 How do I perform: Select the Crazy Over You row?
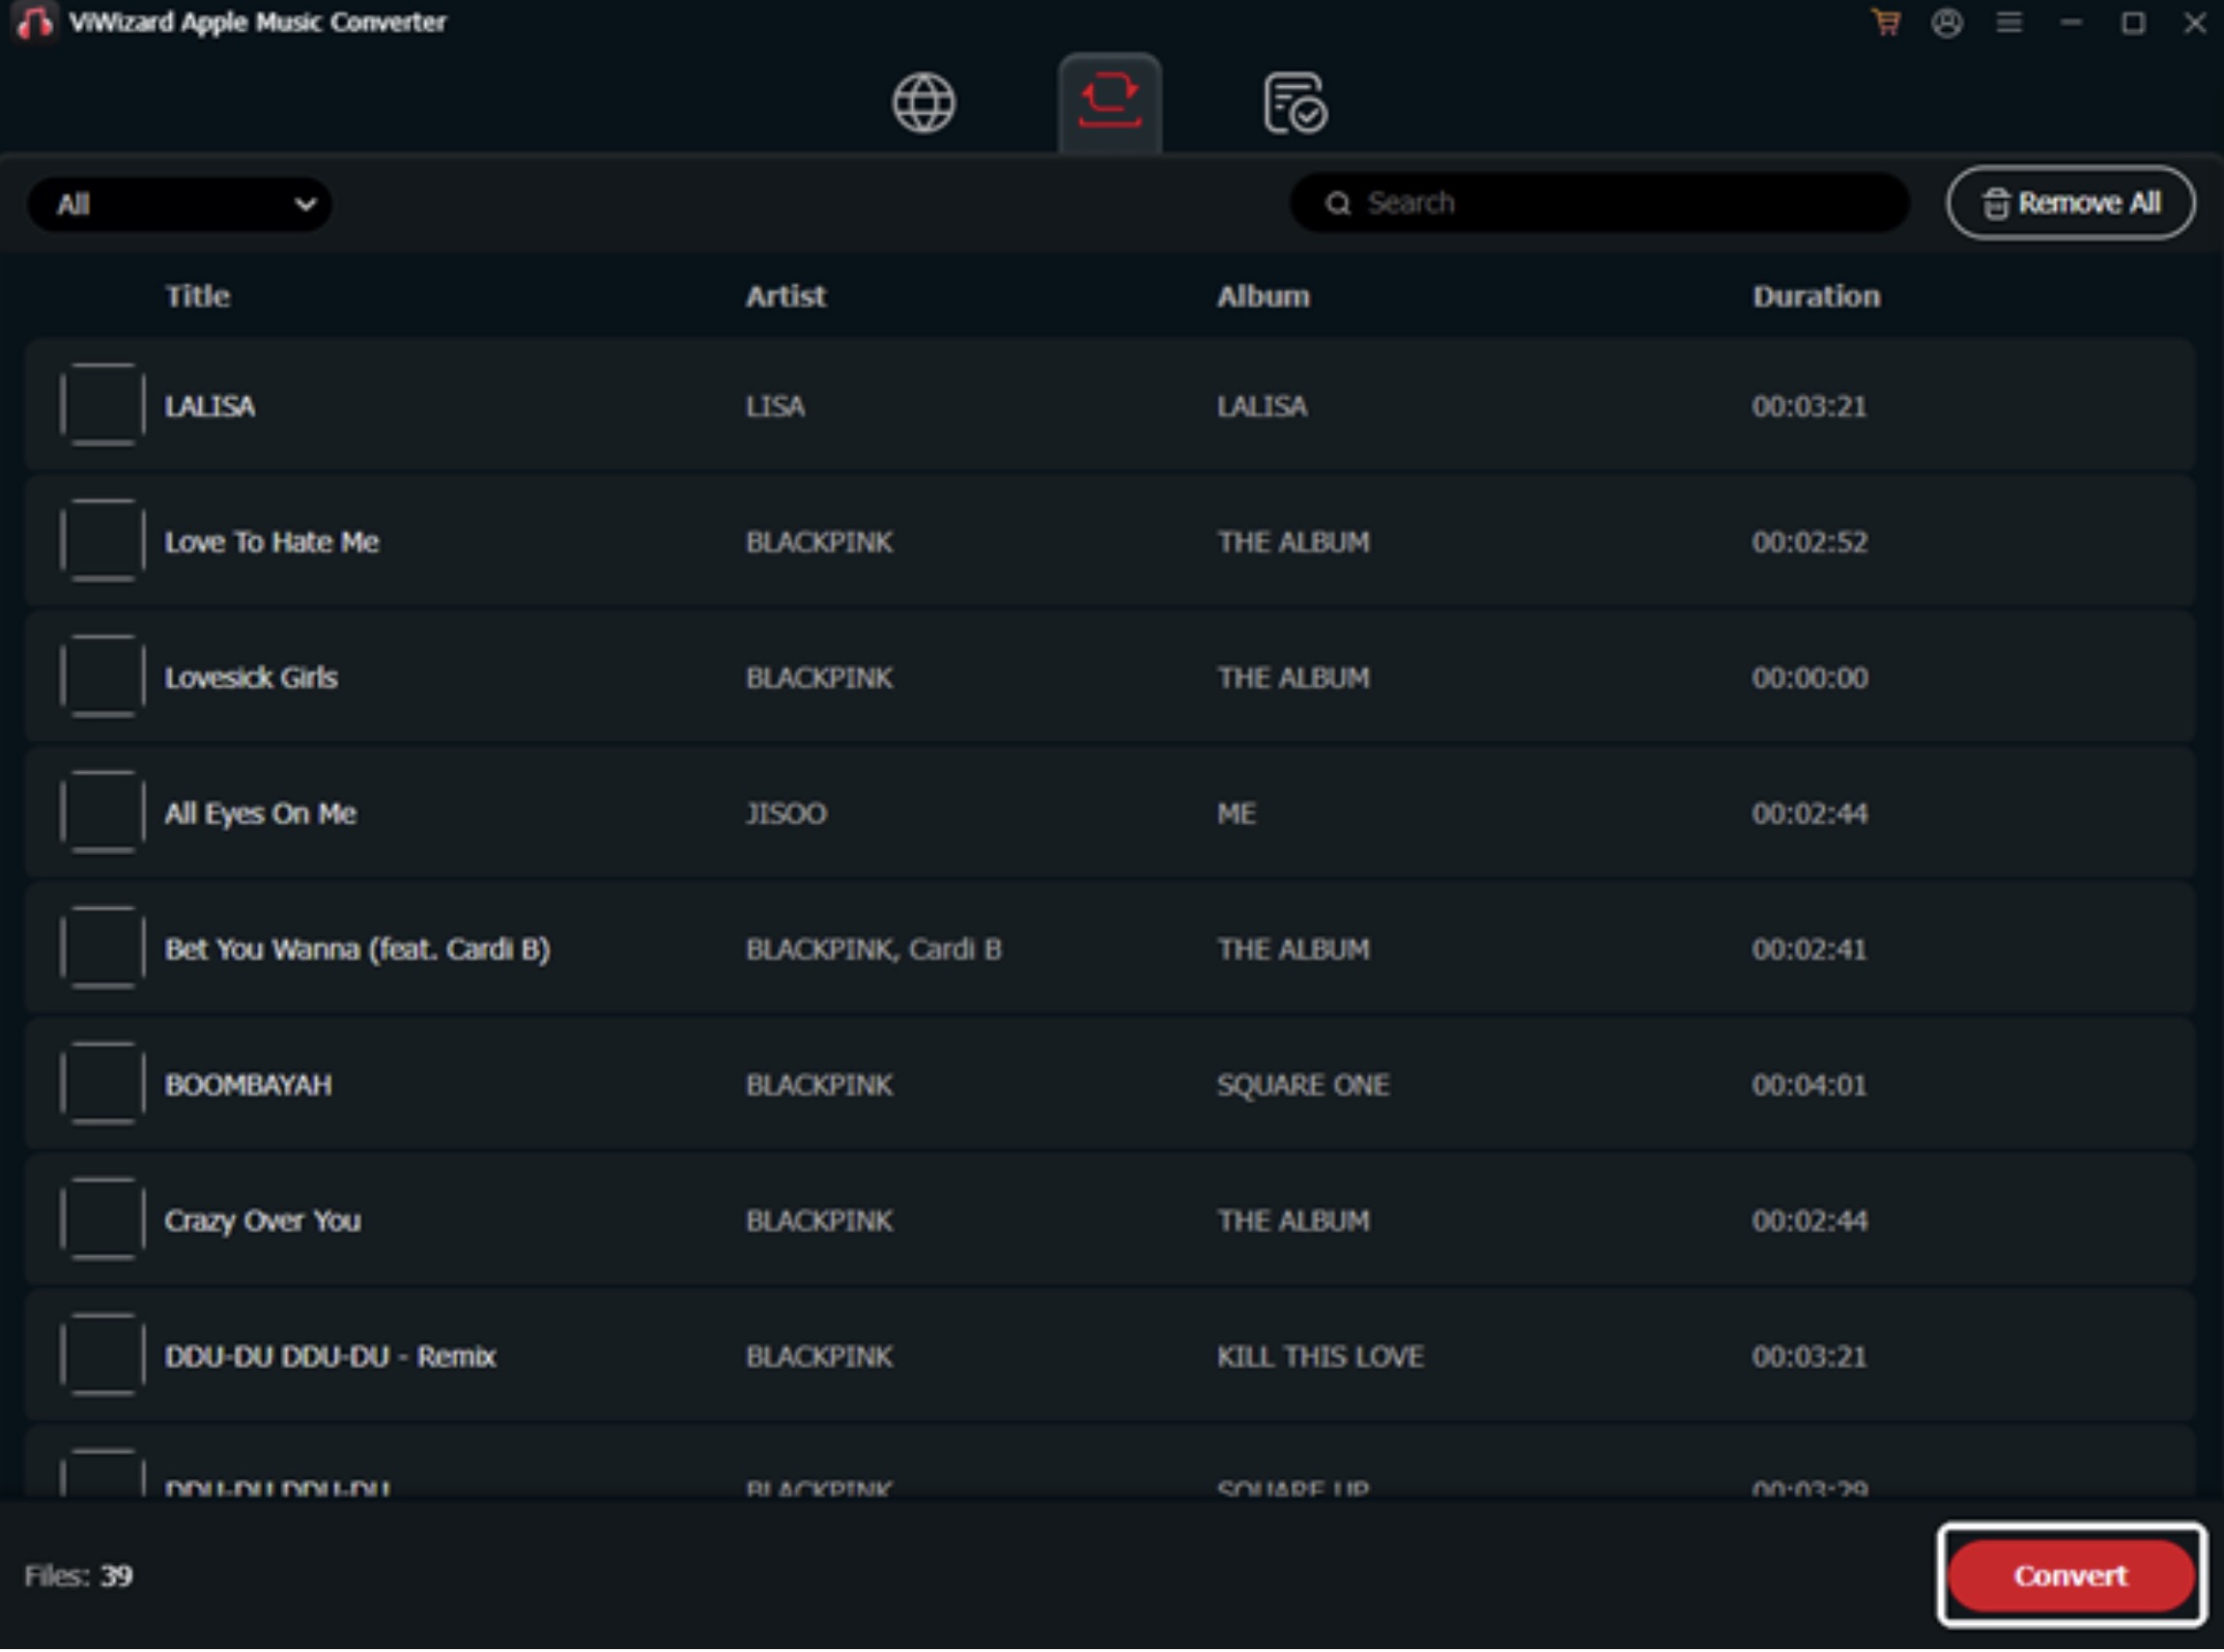click(x=1110, y=1220)
